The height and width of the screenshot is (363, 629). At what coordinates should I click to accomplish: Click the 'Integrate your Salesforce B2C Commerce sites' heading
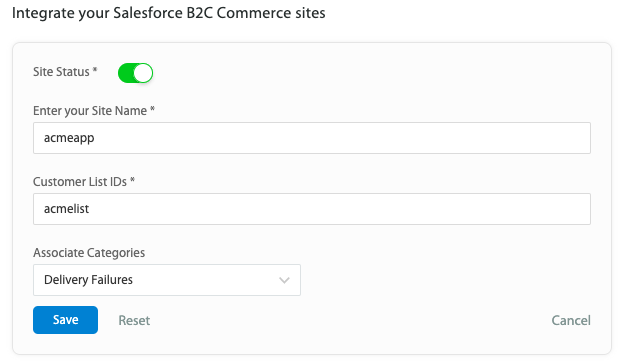click(x=168, y=13)
